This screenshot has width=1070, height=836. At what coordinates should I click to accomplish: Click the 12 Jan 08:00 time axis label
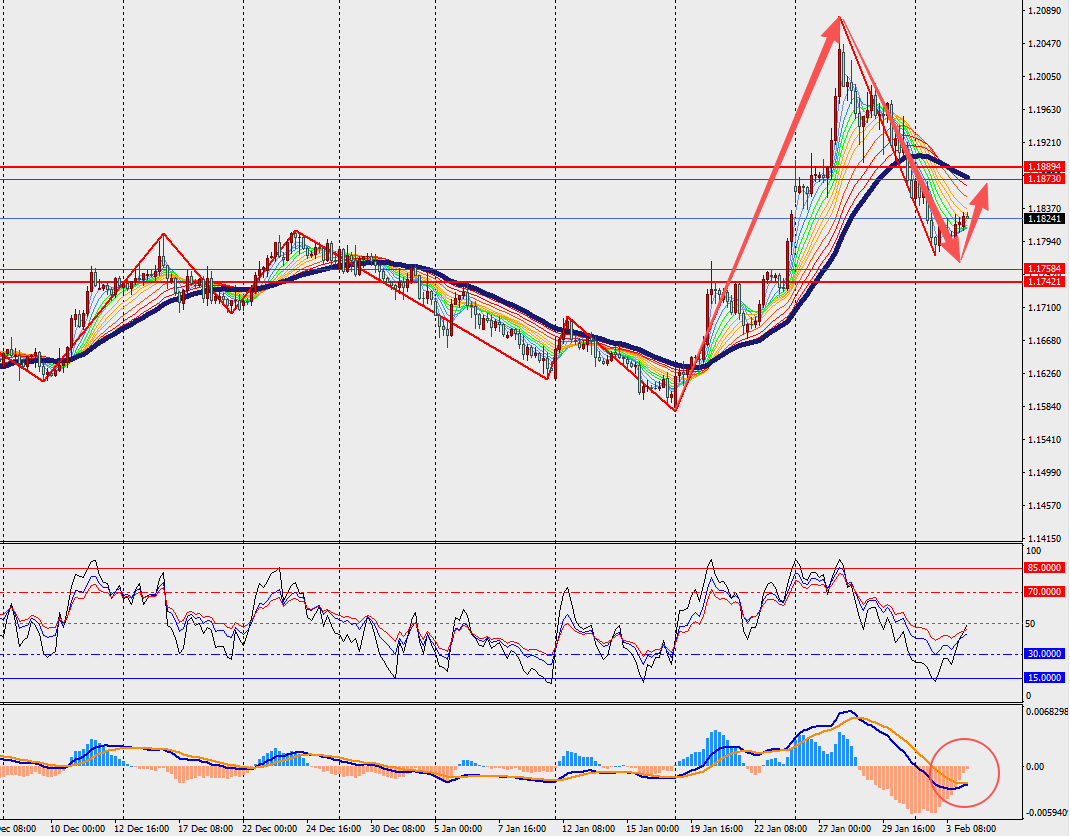point(587,828)
